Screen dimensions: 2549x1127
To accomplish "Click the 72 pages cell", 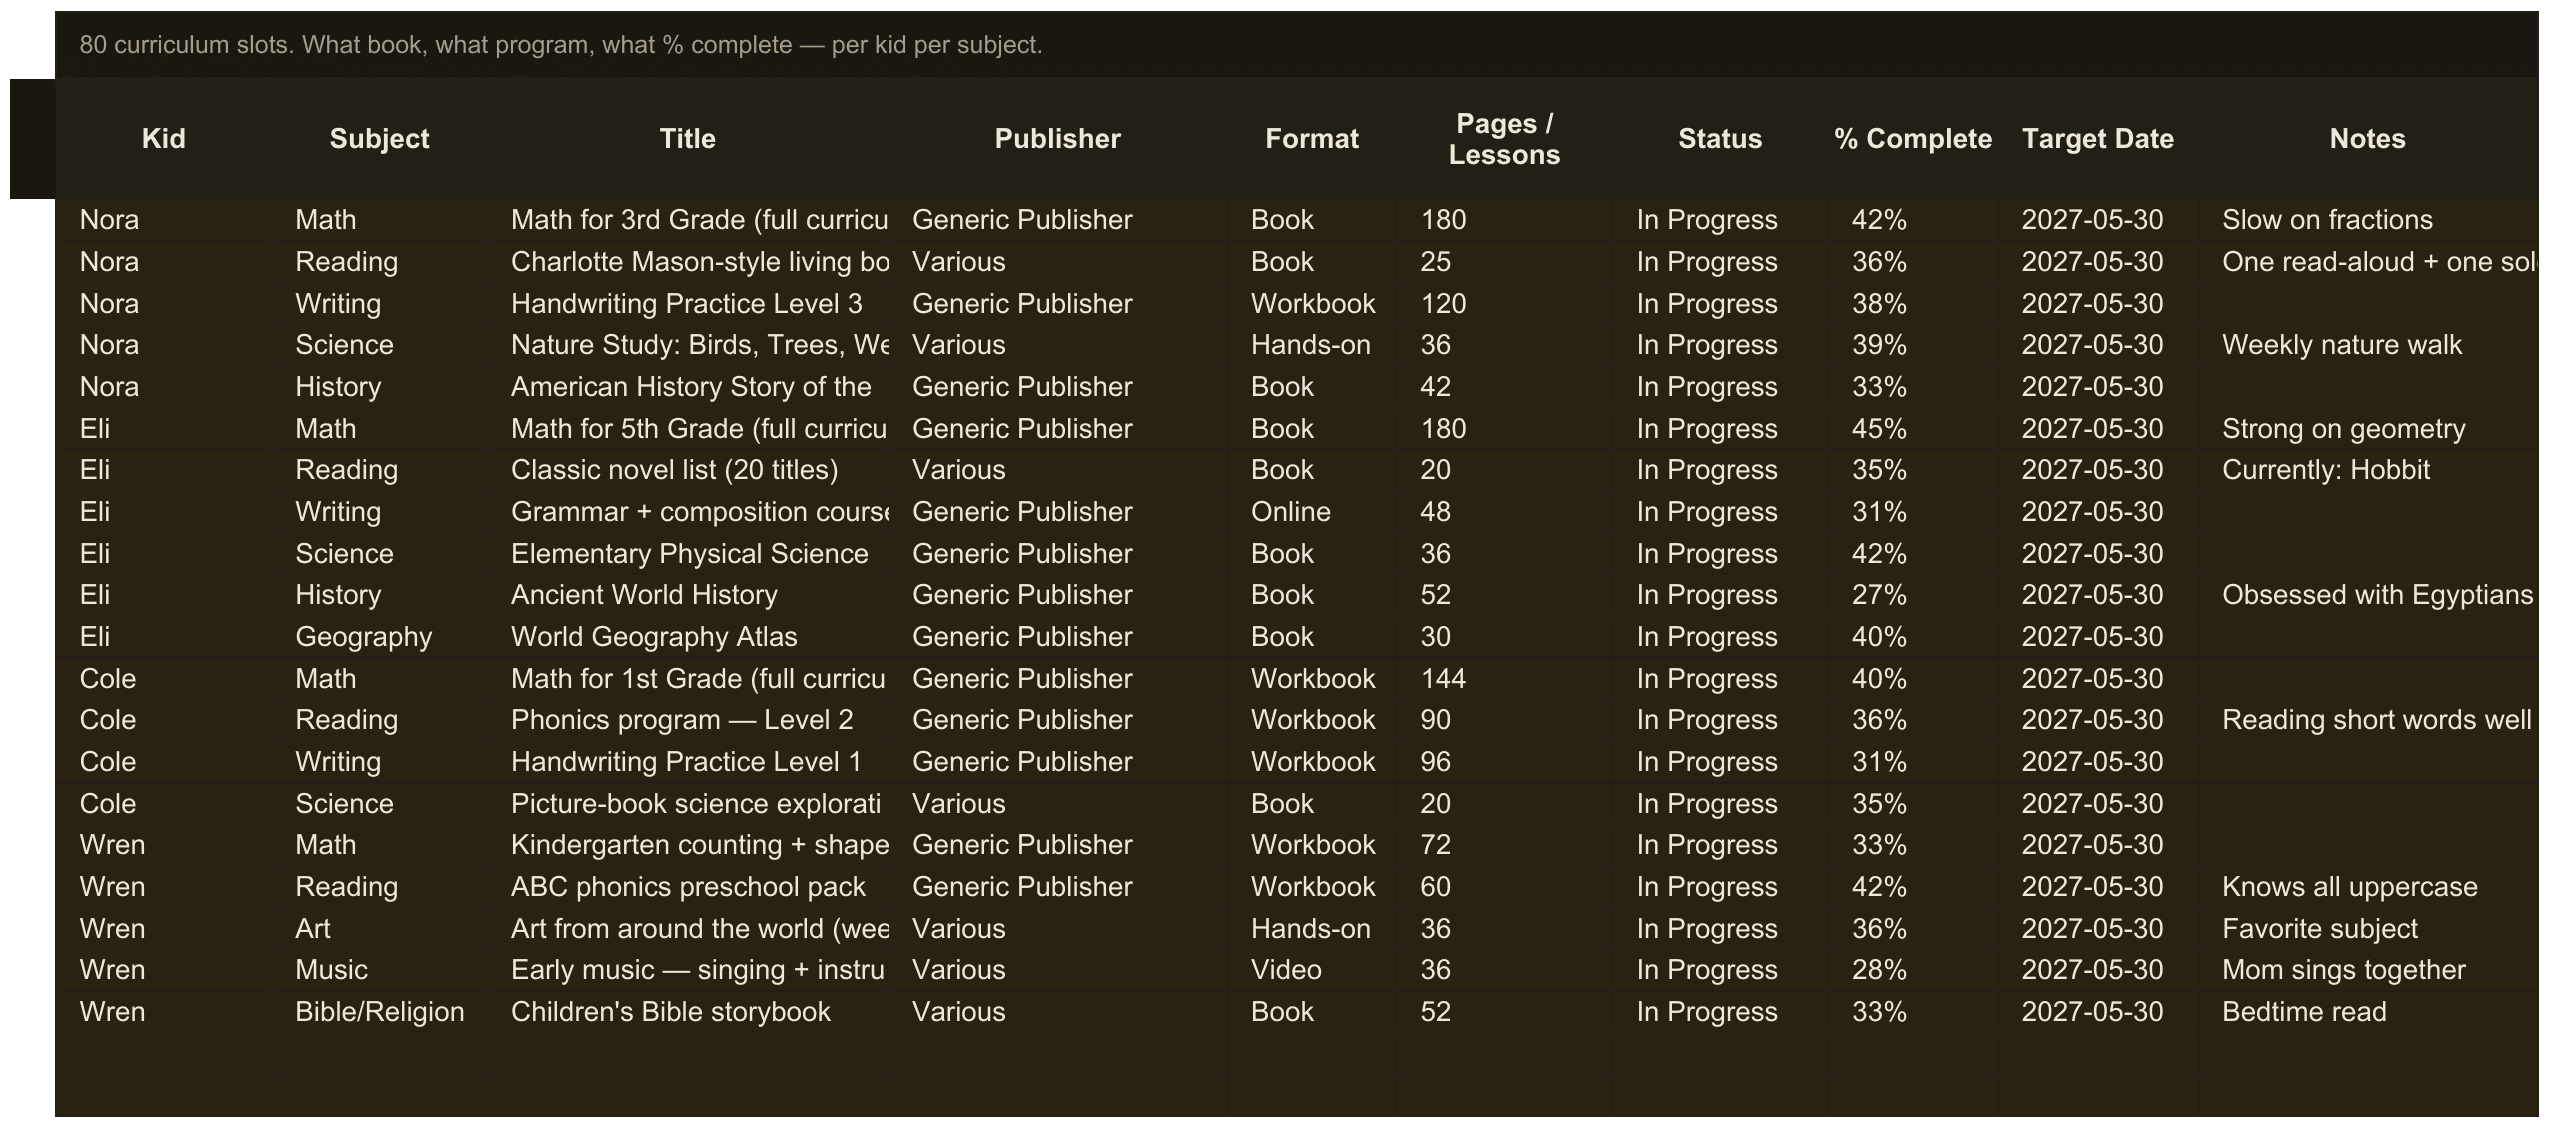I will [x=1505, y=845].
